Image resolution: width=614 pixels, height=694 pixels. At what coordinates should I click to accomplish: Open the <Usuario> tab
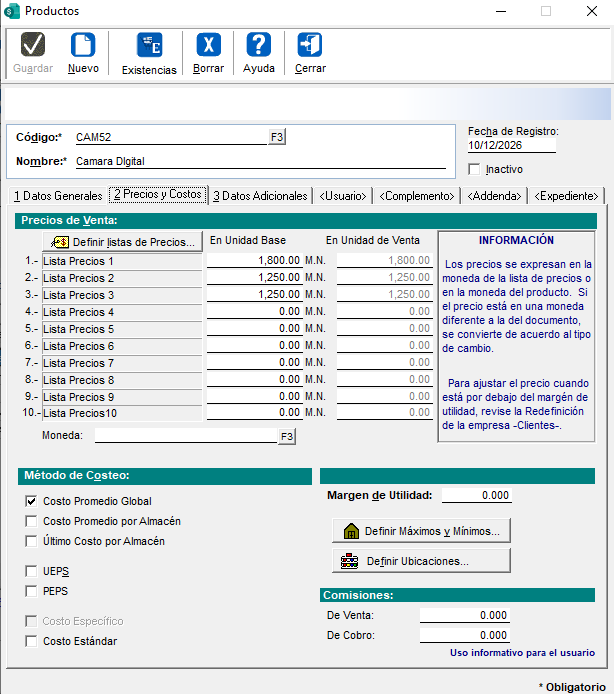pos(343,196)
